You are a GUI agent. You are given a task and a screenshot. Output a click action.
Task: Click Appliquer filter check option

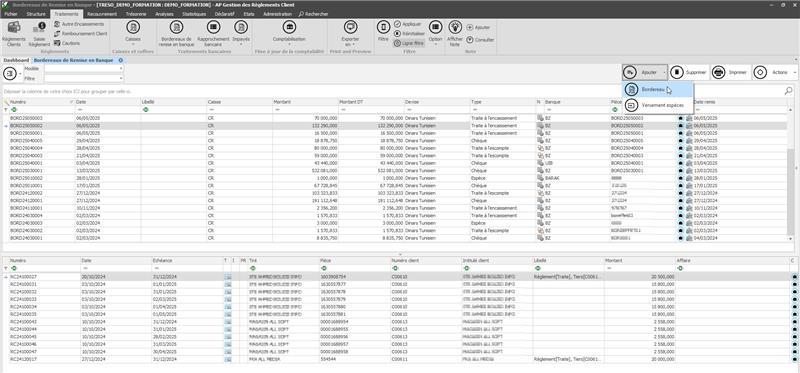(x=408, y=24)
